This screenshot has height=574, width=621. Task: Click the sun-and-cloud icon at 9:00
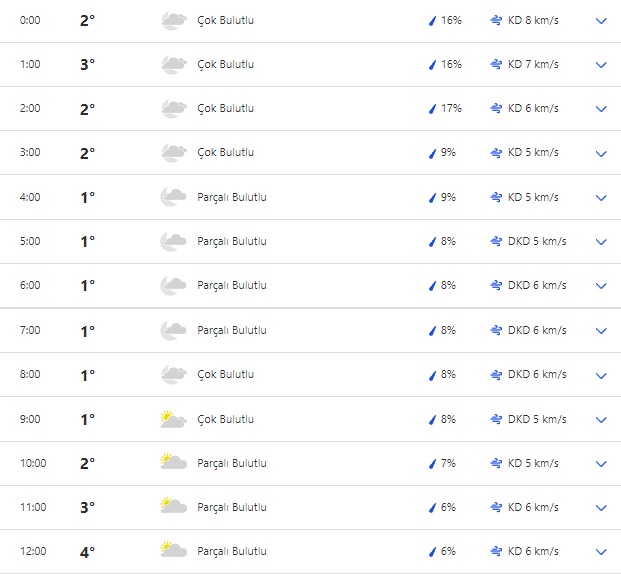(x=173, y=419)
